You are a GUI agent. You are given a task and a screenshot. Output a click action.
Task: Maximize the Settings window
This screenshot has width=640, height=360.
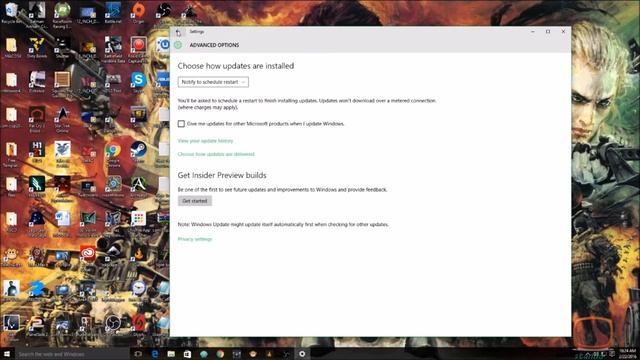[x=548, y=31]
